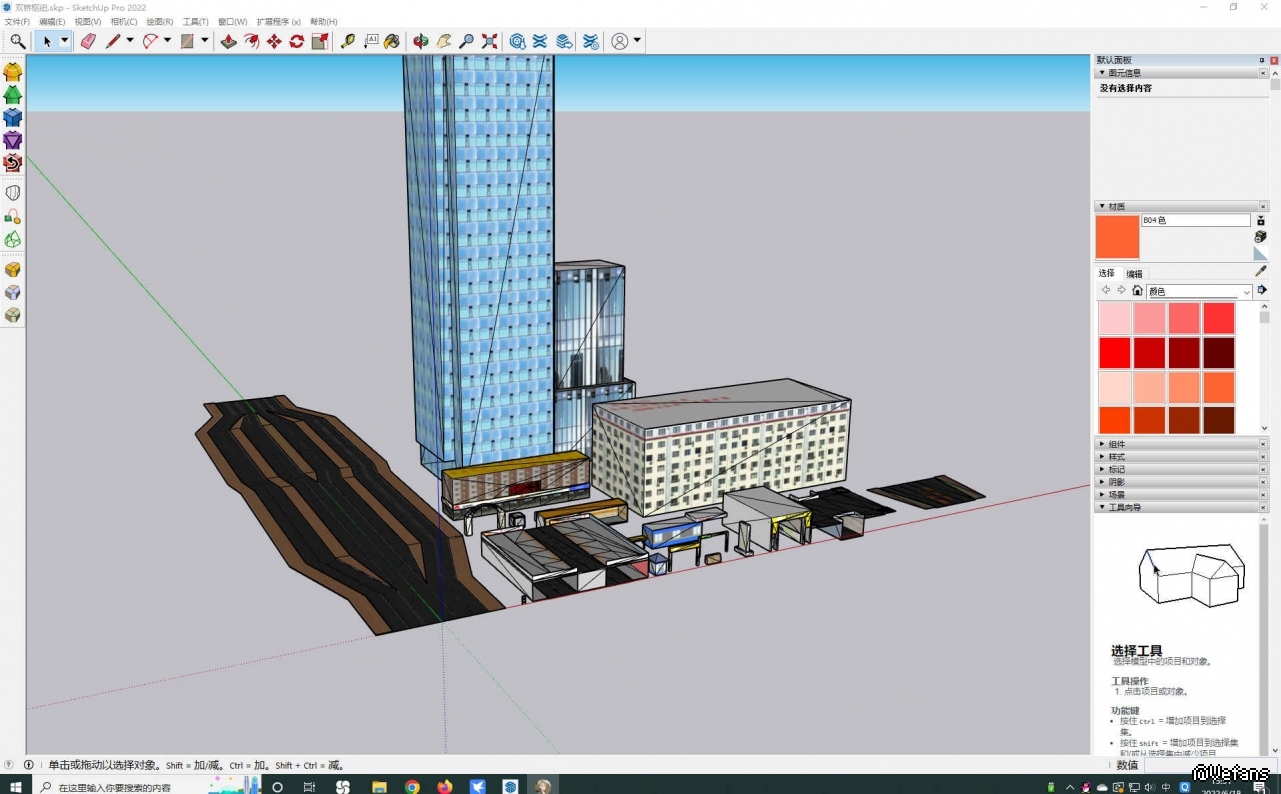Activate the Orbit camera tool
Viewport: 1281px width, 794px height.
(x=421, y=41)
